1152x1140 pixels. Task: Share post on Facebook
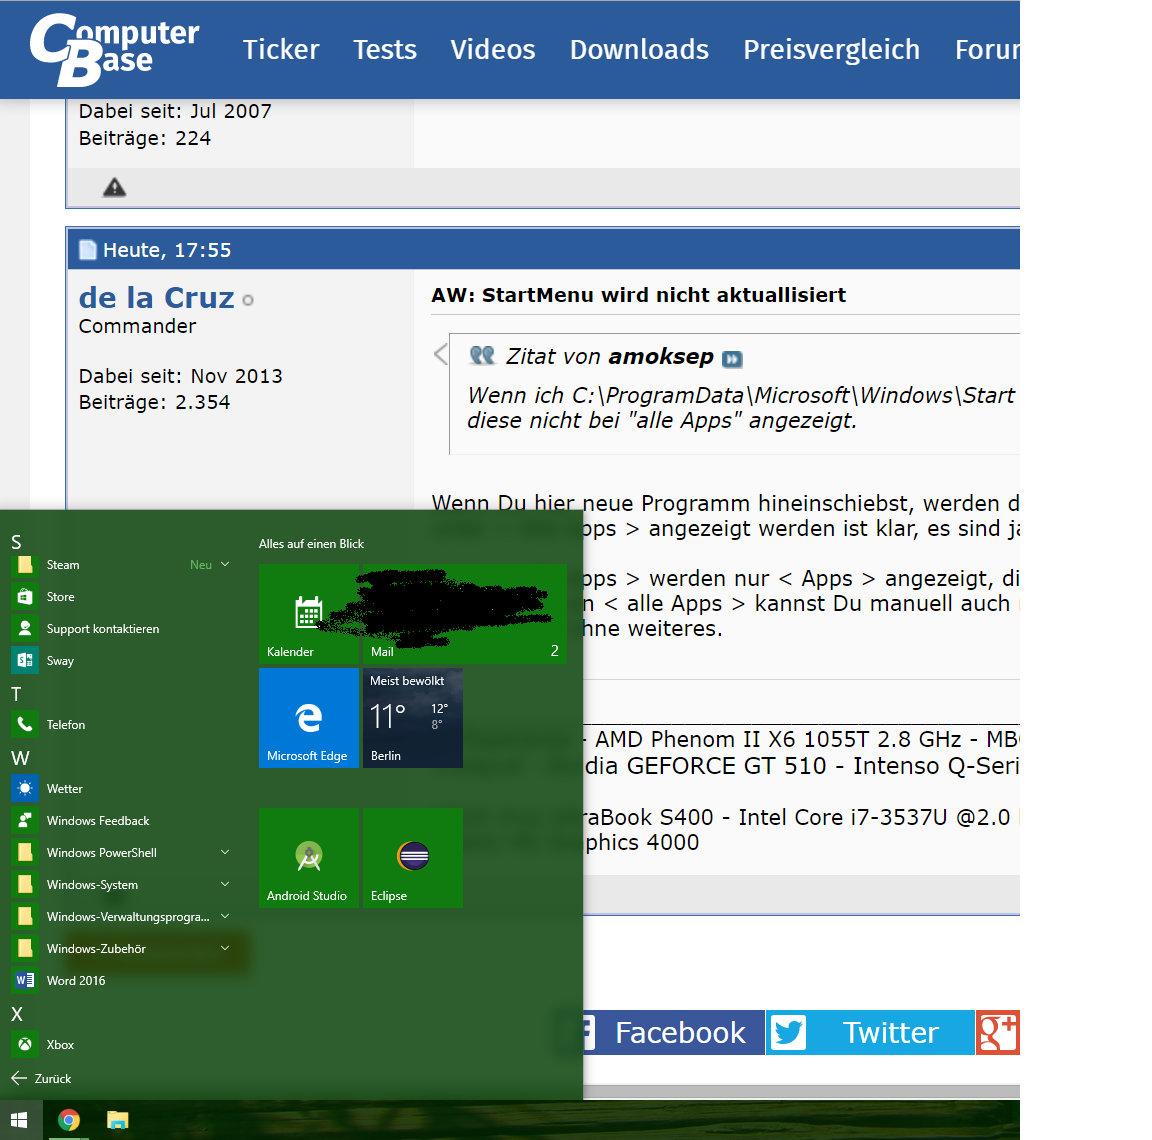click(672, 1032)
